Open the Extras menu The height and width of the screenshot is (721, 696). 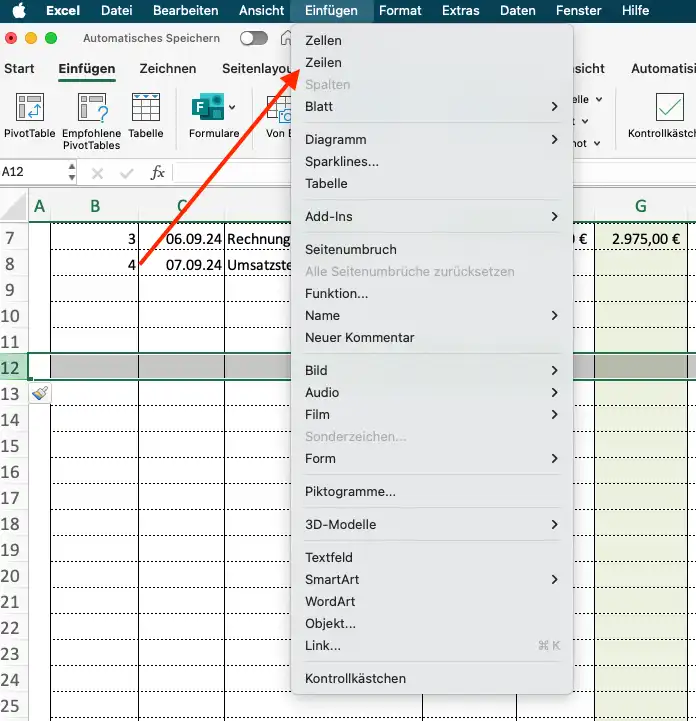tap(461, 10)
